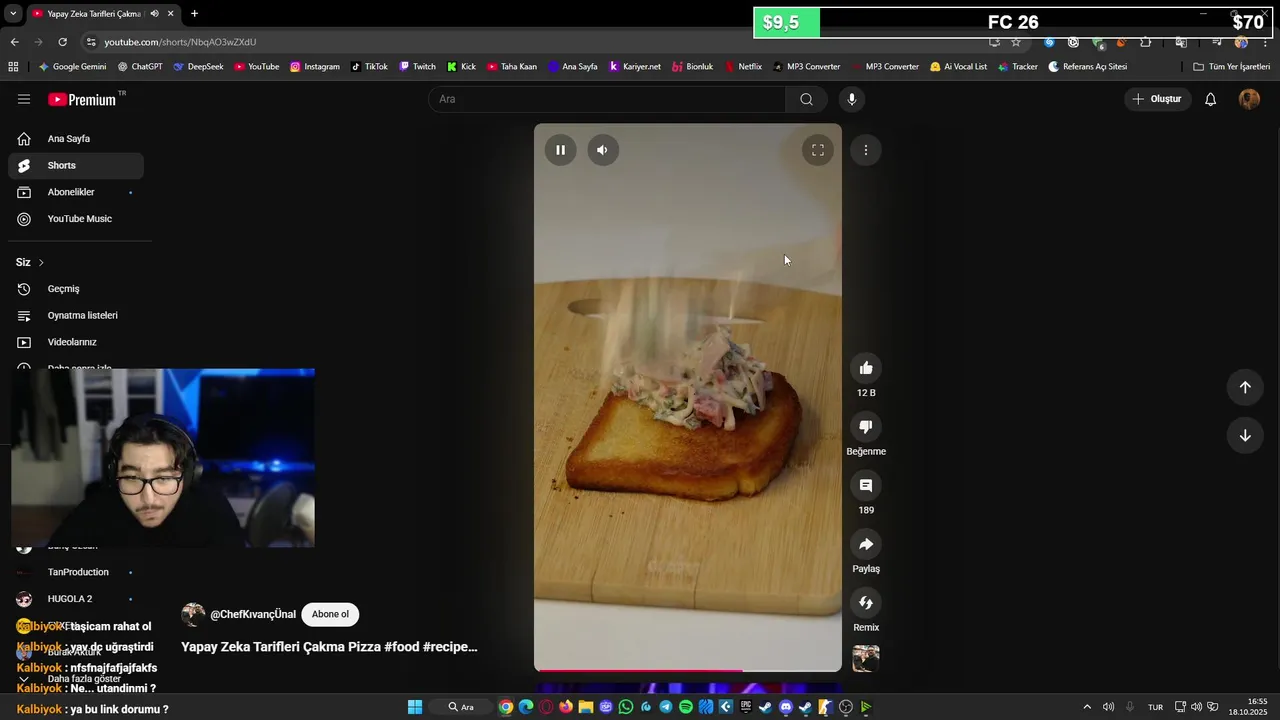Screen dimensions: 1280x720
Task: Expand Tüm Yer İşaretleri bookmarks folder
Action: tap(1231, 67)
